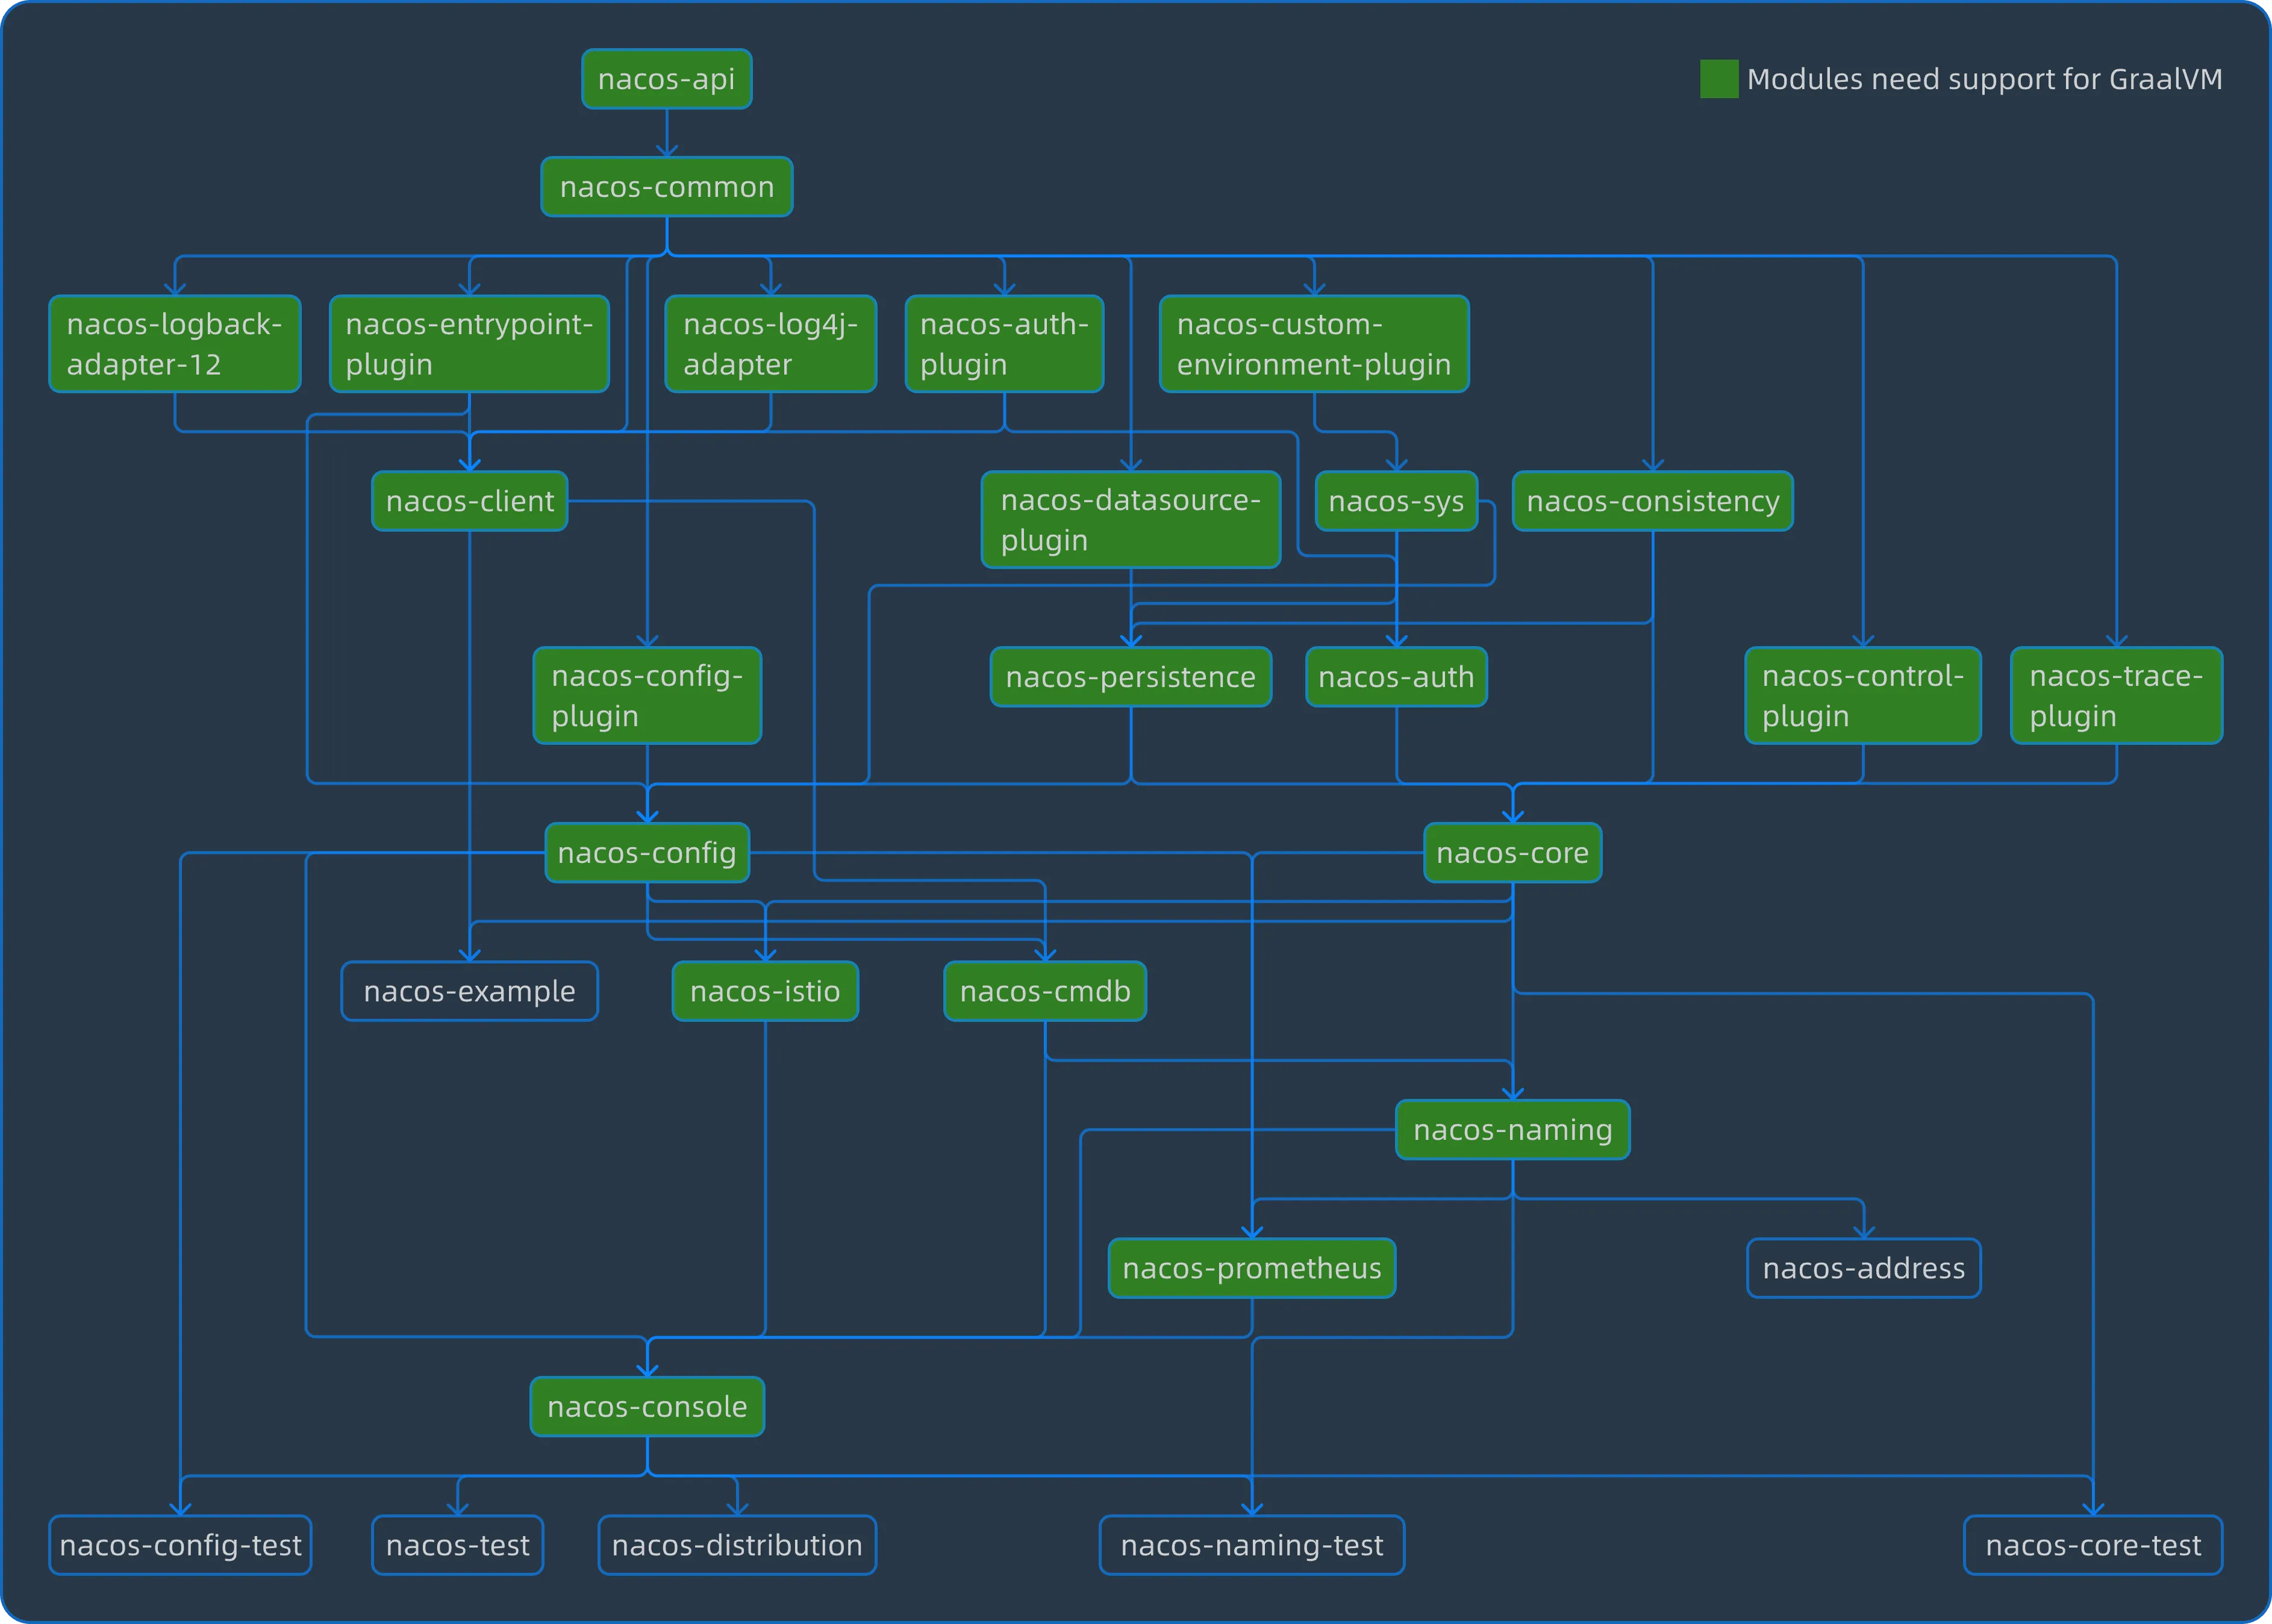2272x1624 pixels.
Task: Click the green legend color square
Action: tap(1719, 79)
